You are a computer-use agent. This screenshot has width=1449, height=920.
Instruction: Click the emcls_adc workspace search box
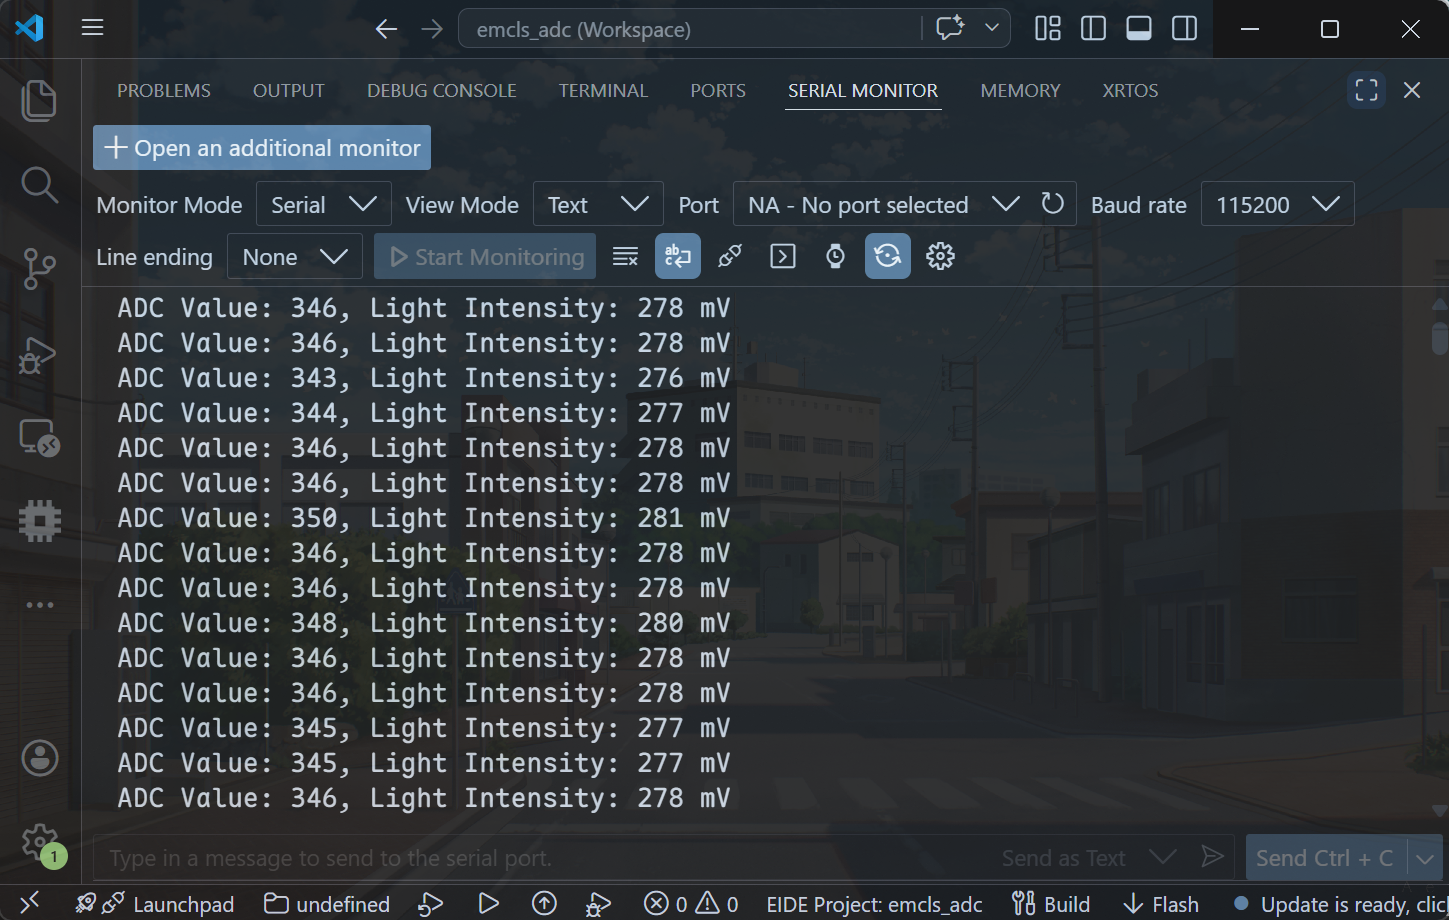[x=690, y=29]
